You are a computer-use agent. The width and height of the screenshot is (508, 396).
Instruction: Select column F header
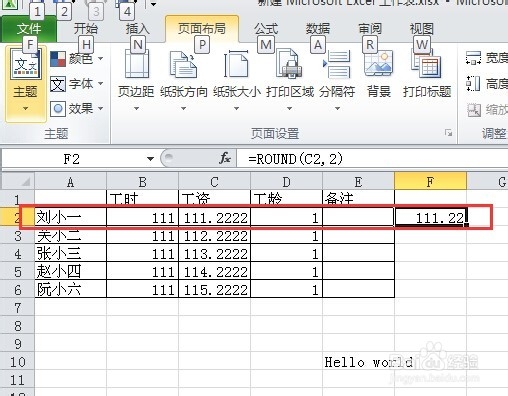coord(430,182)
